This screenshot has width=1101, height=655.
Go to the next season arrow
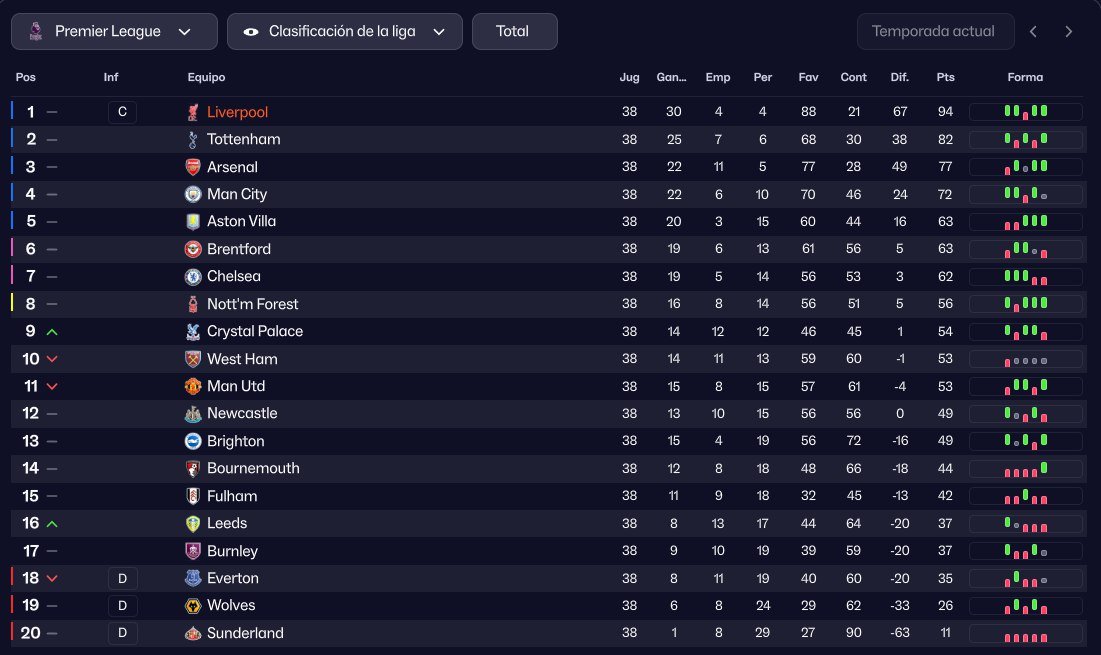[x=1068, y=31]
